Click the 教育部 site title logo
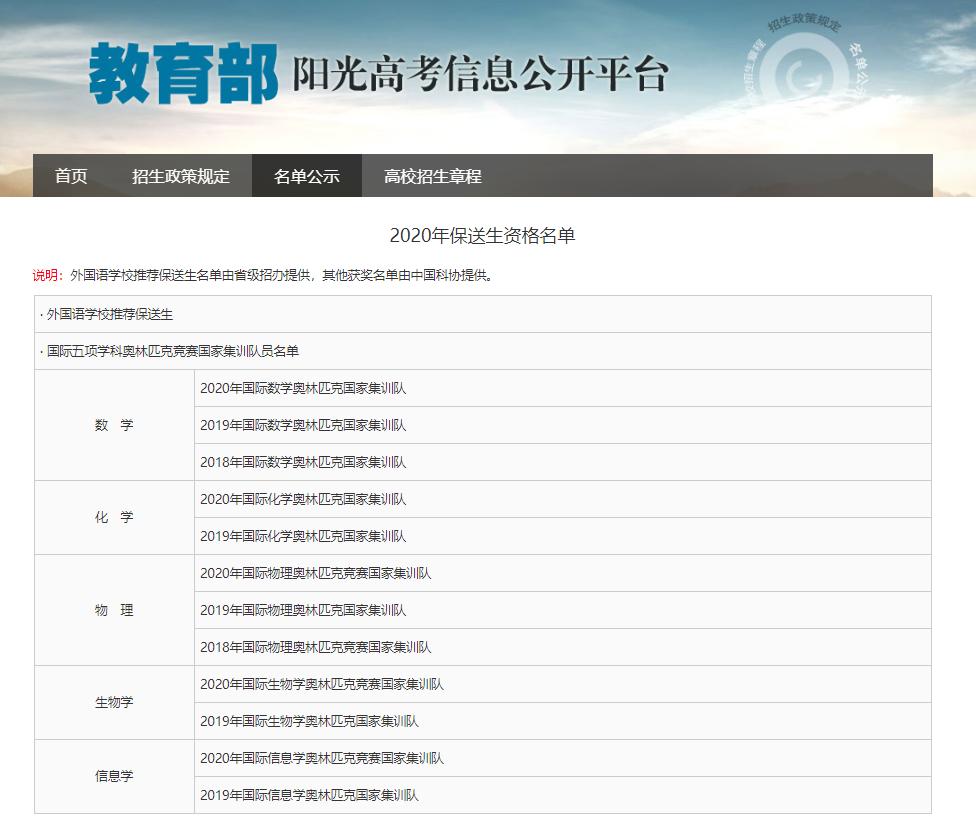Image resolution: width=976 pixels, height=817 pixels. 183,75
